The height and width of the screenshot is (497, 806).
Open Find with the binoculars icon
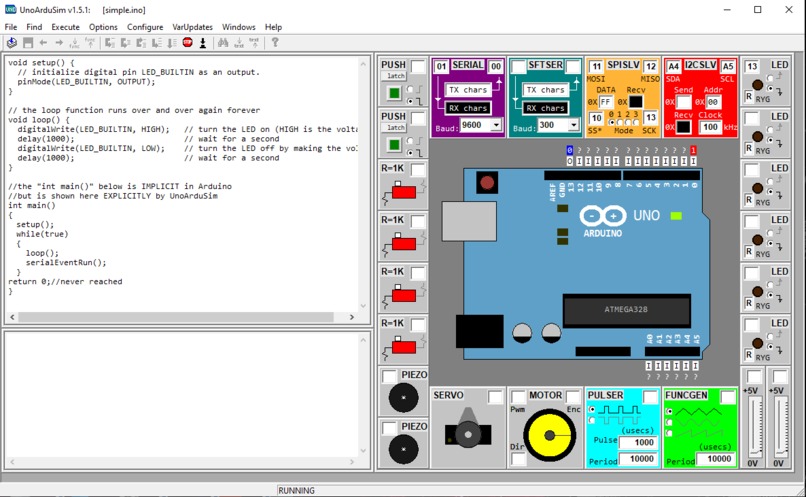coord(223,43)
